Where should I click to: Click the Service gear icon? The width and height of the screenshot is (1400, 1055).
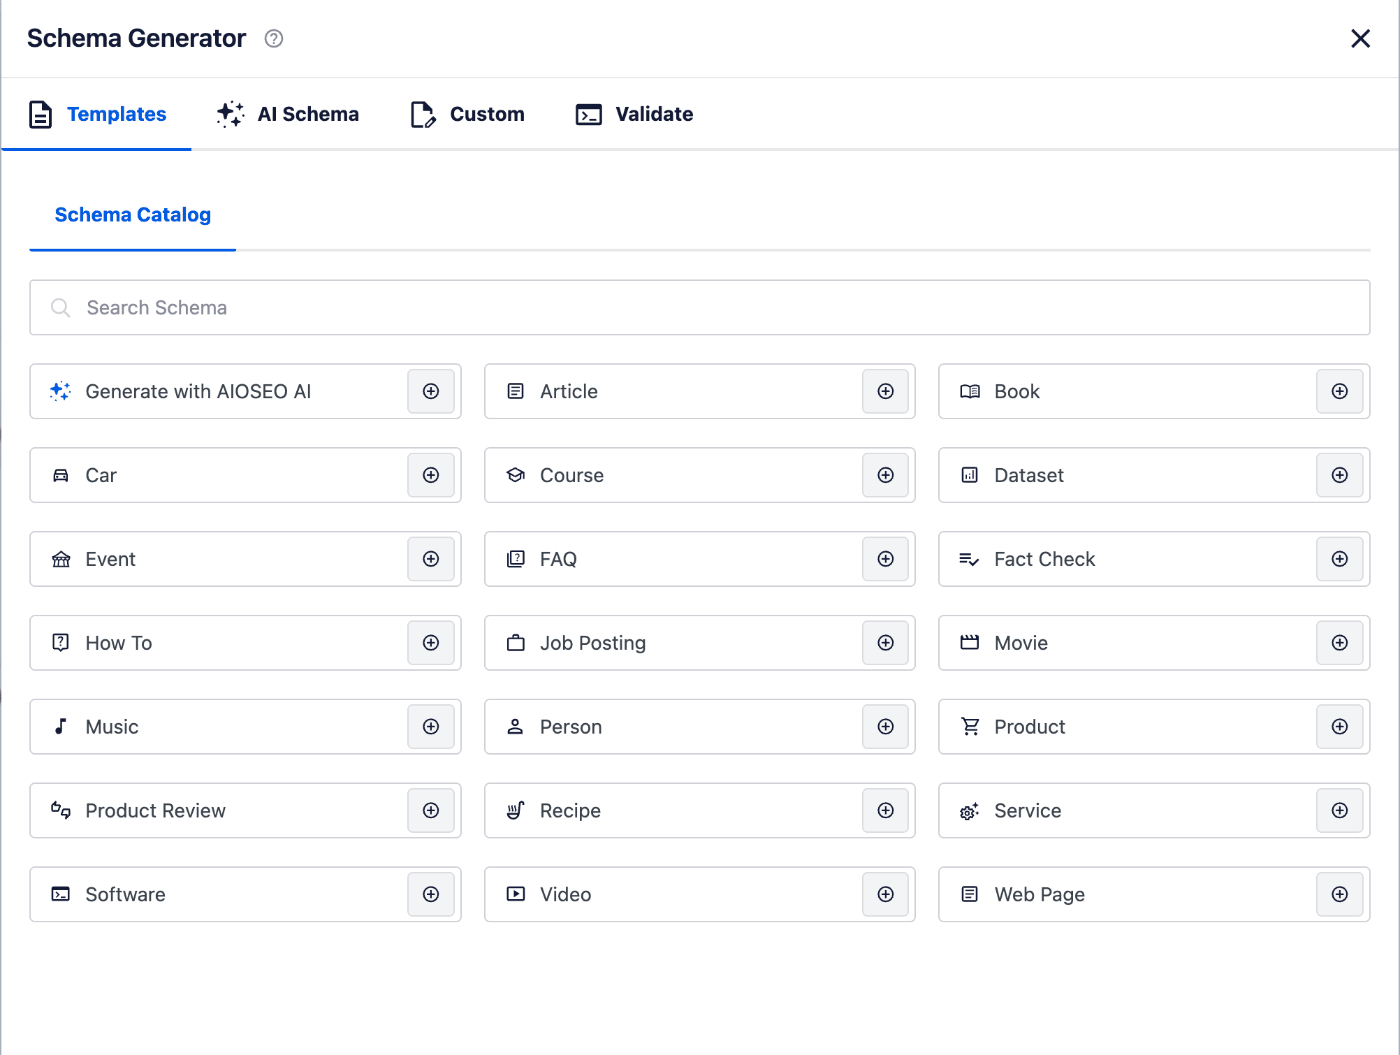(x=969, y=811)
